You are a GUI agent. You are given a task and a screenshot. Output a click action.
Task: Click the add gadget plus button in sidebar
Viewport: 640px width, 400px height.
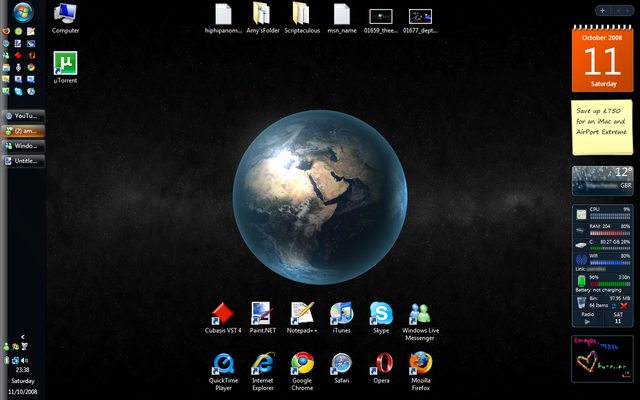(x=603, y=10)
